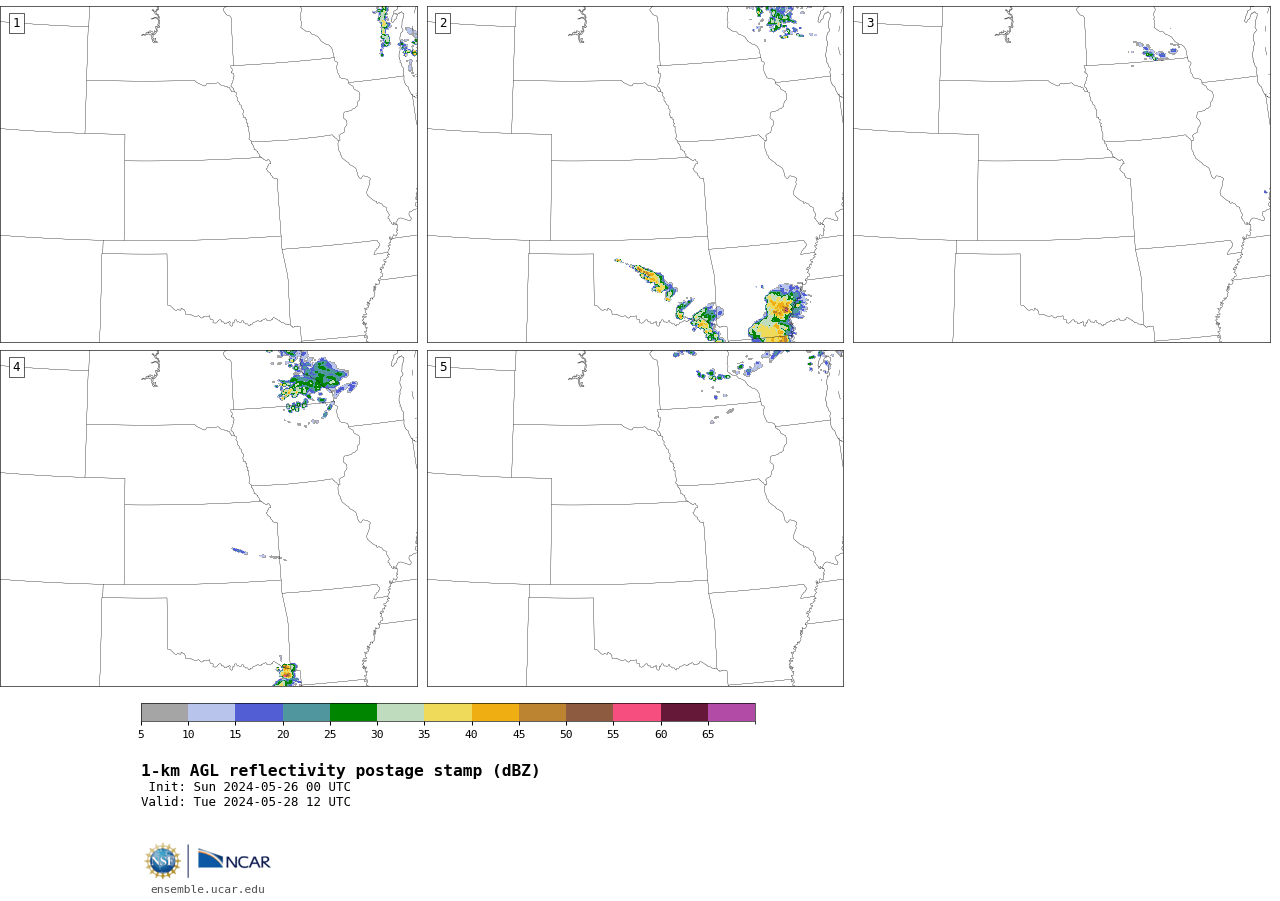Click the tan 45-50 dBZ swatch
This screenshot has width=1280, height=901.
542,713
